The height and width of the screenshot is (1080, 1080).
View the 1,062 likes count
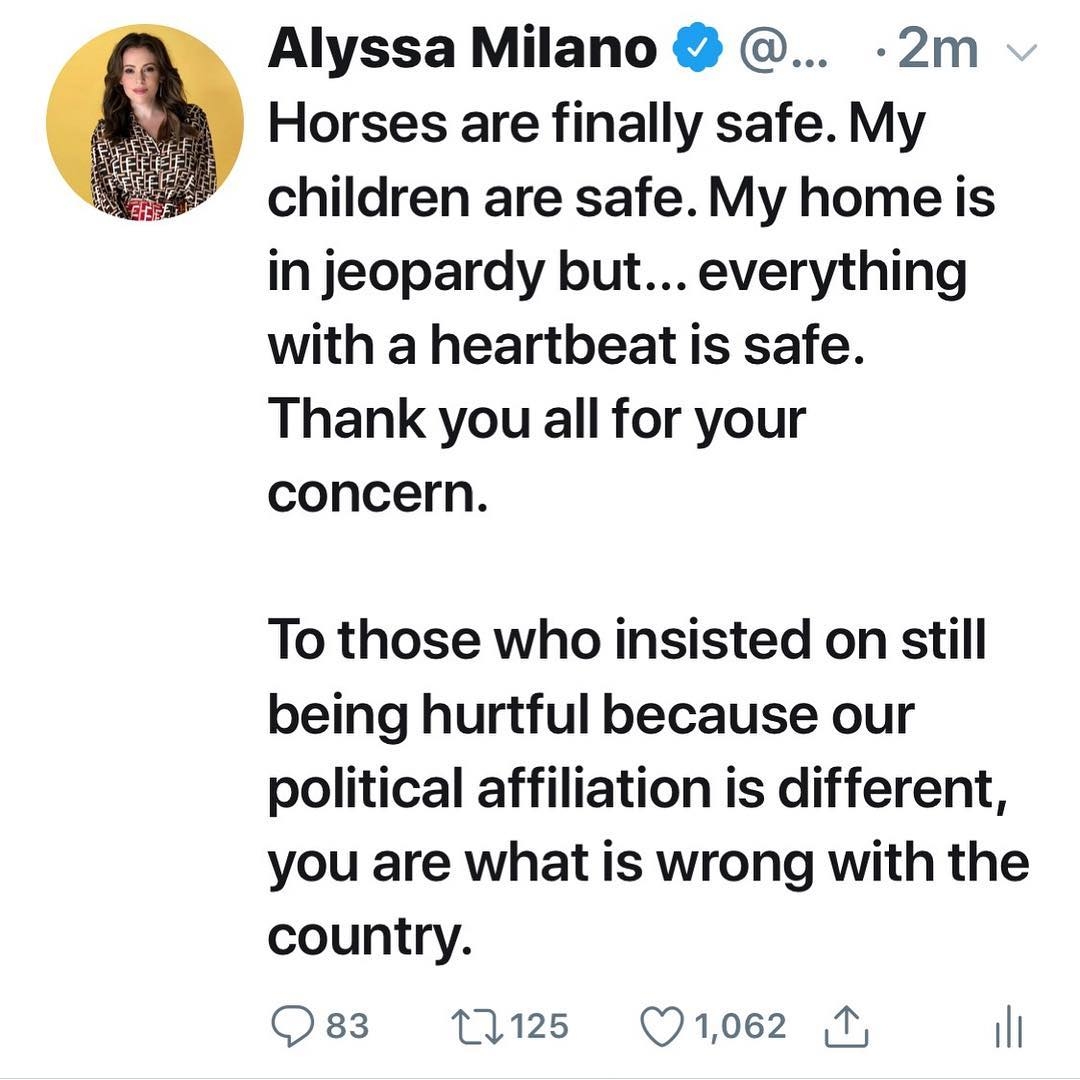[740, 1026]
